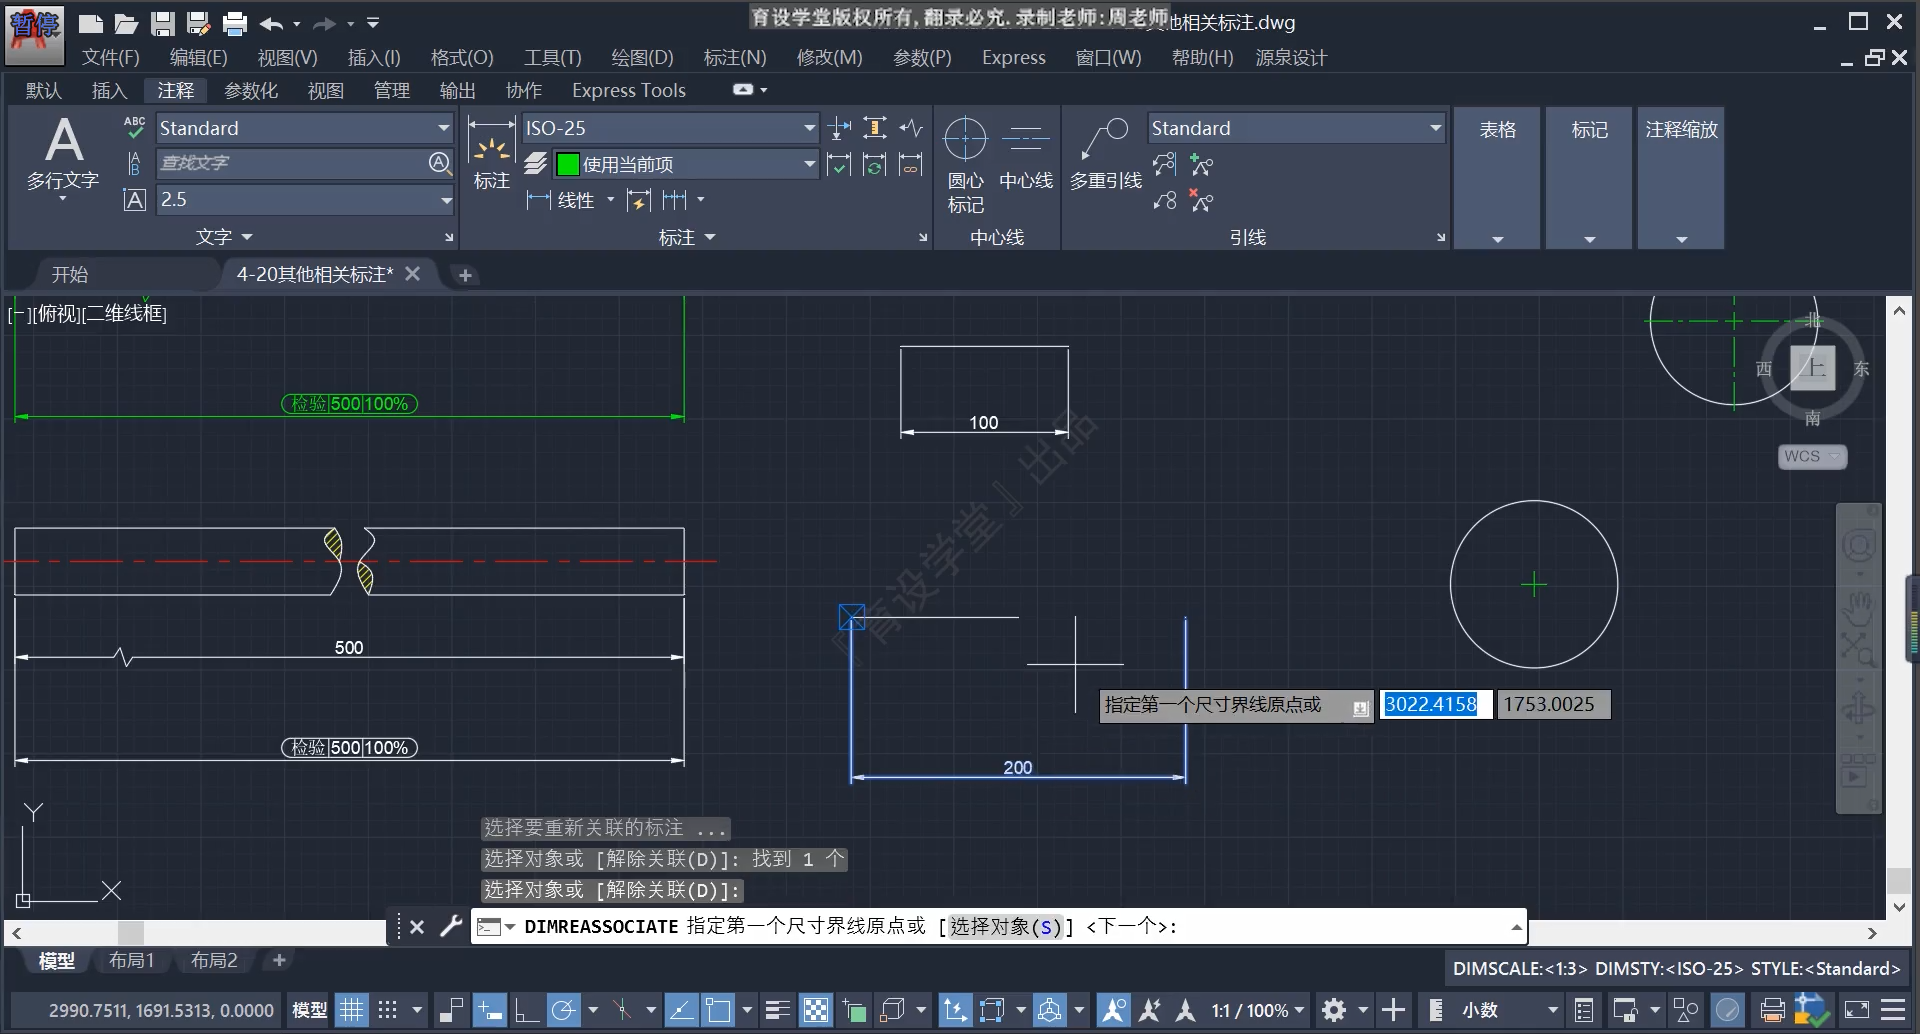
Task: Click the horizontal scrollbar thumb
Action: click(131, 933)
